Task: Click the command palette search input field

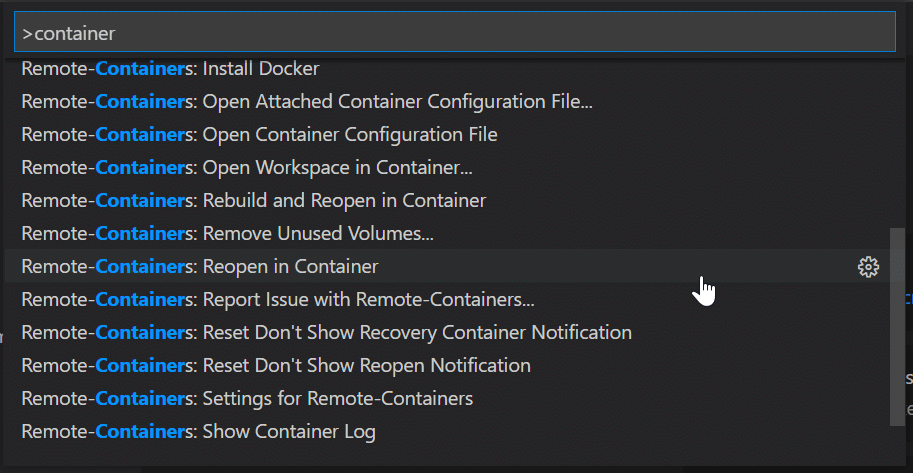Action: tap(455, 33)
